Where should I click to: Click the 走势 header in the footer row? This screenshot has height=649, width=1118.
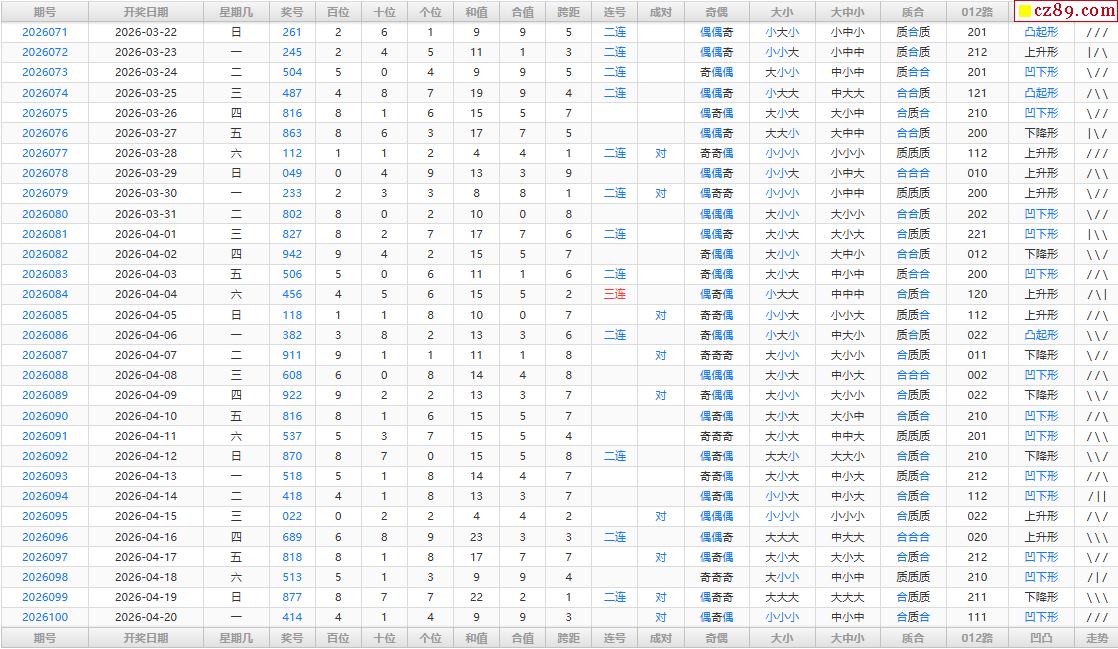tap(1097, 638)
